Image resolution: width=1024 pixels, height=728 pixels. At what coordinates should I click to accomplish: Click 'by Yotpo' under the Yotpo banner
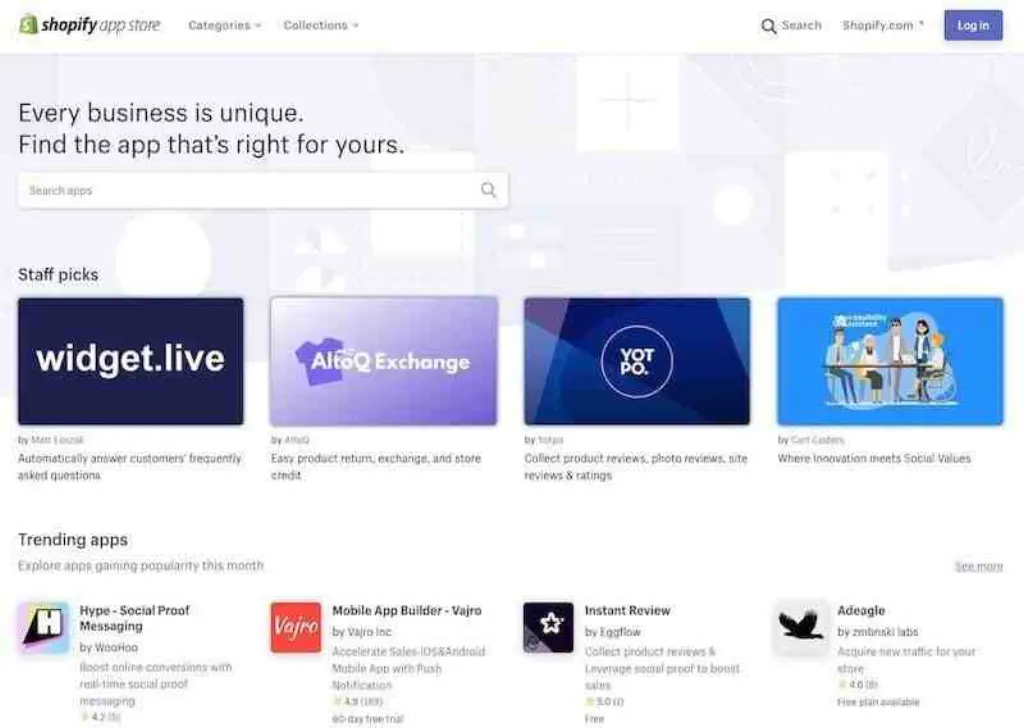(544, 440)
